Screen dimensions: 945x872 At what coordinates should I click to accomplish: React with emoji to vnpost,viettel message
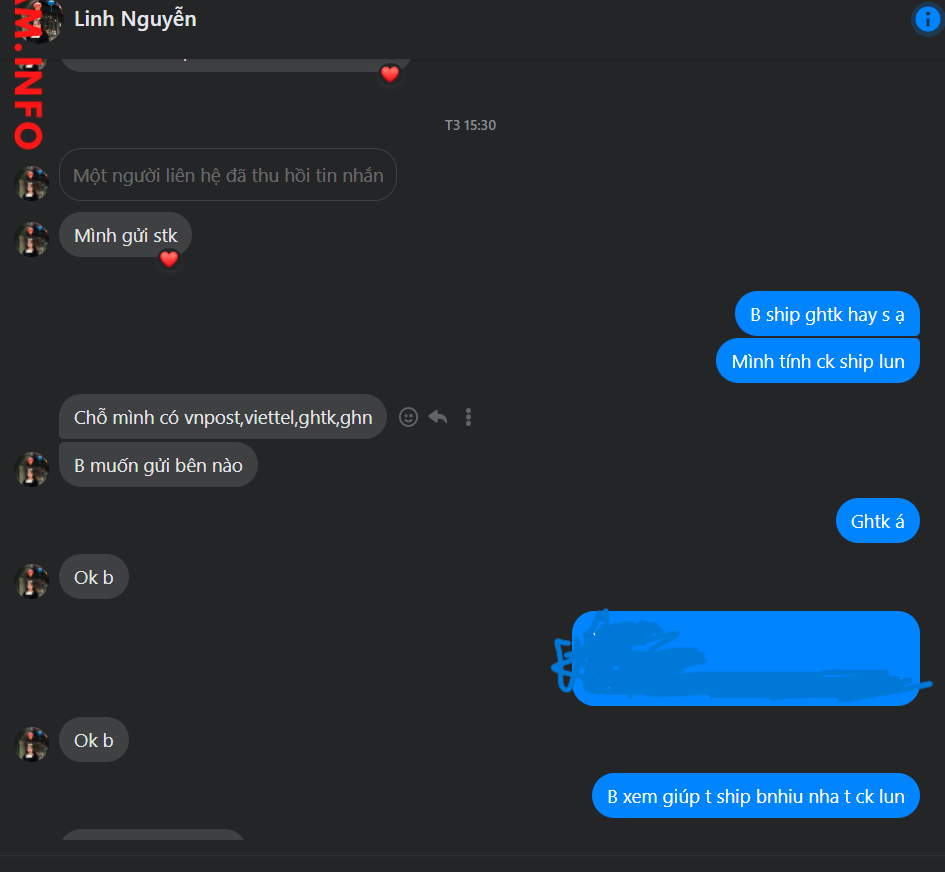point(408,417)
